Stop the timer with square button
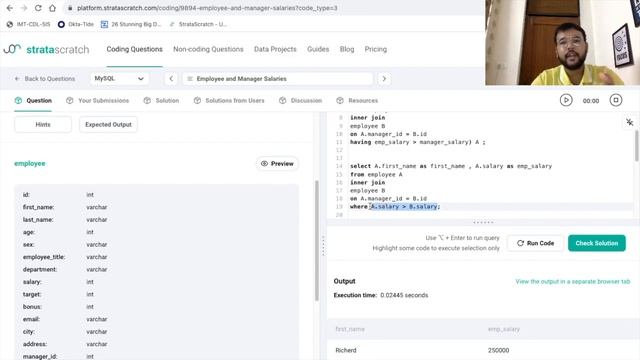Screen dimensions: 640x360 616,100
